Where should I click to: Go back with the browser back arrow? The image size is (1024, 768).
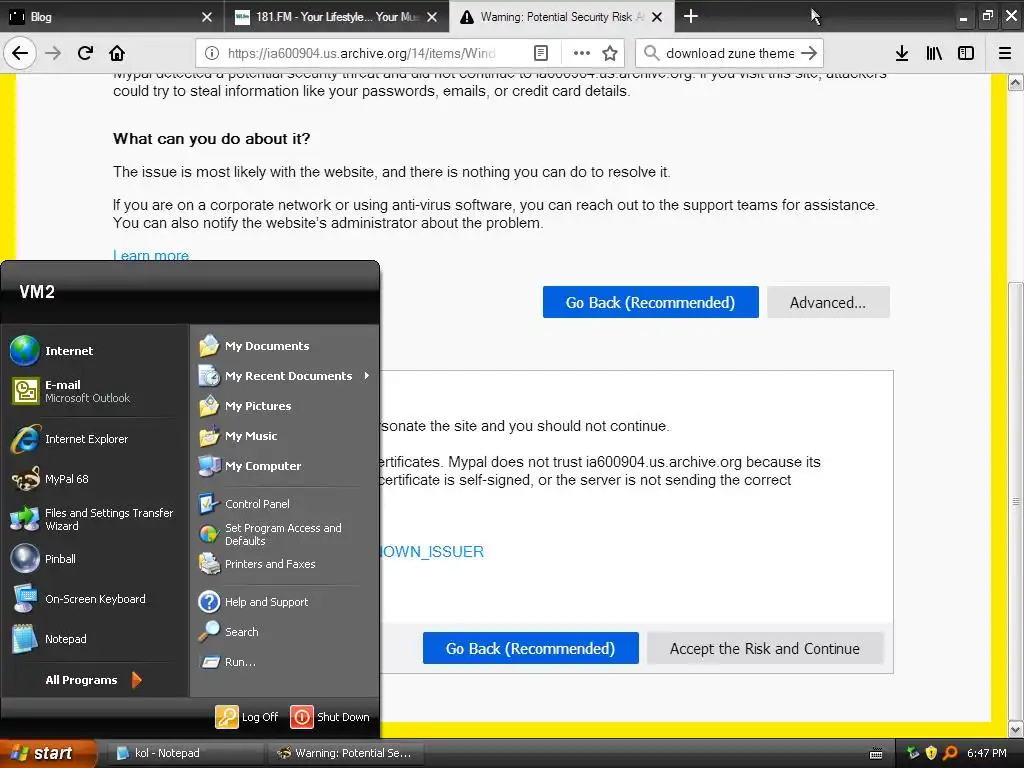click(20, 53)
